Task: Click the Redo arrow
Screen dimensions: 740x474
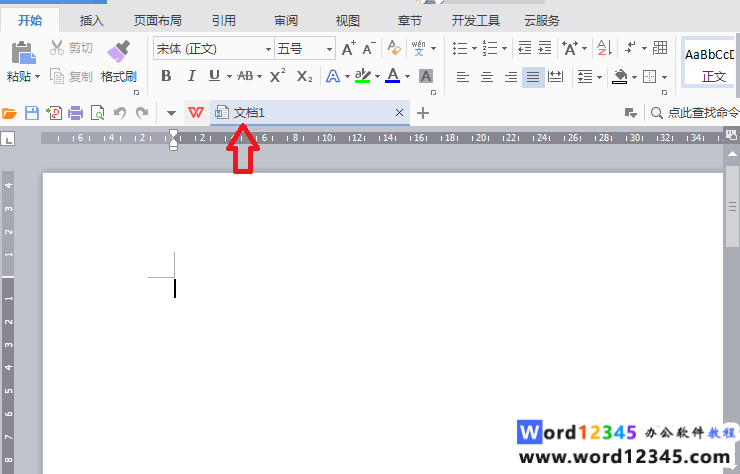Action: pyautogui.click(x=142, y=113)
